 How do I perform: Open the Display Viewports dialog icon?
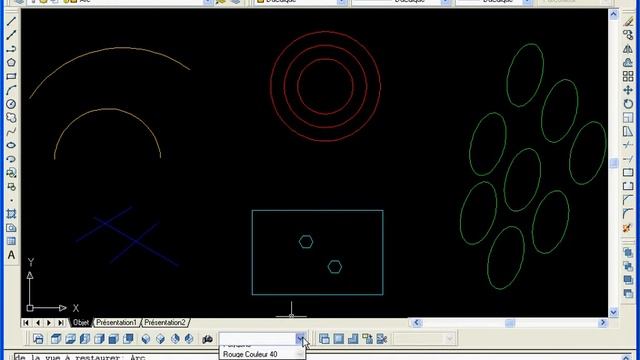click(x=324, y=339)
